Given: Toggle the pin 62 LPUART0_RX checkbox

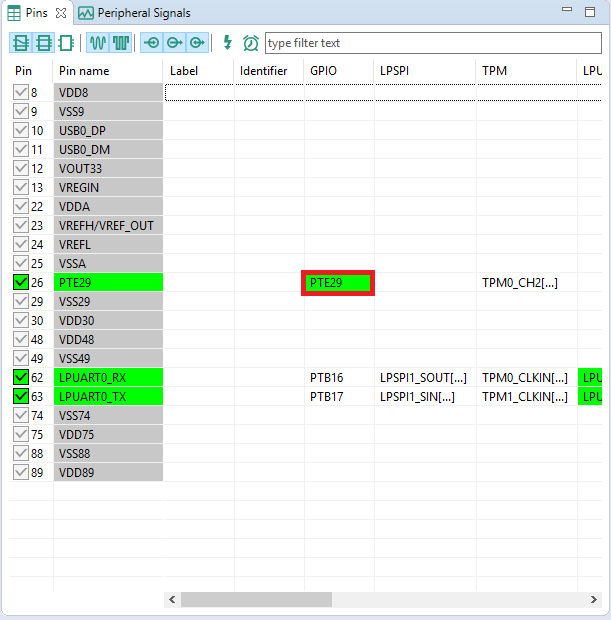Looking at the screenshot, I should pos(21,378).
